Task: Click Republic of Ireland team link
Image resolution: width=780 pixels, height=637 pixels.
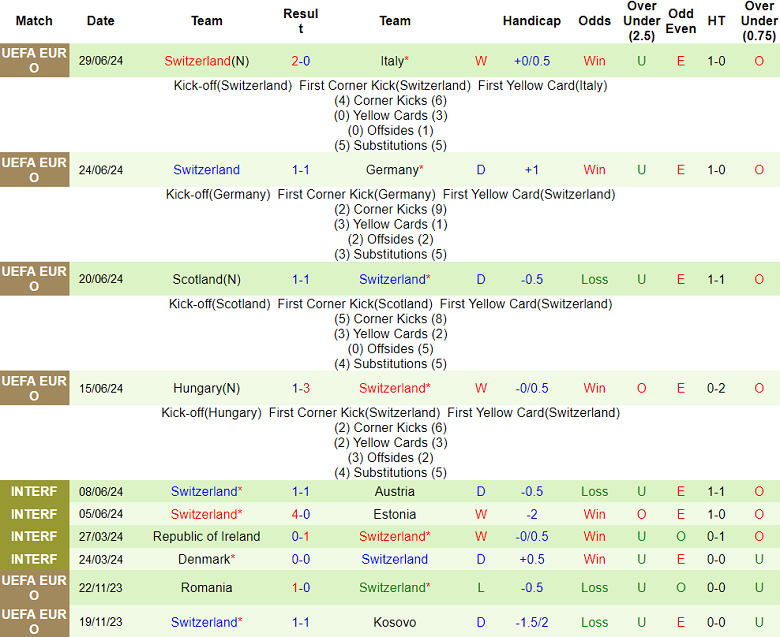Action: (x=207, y=537)
